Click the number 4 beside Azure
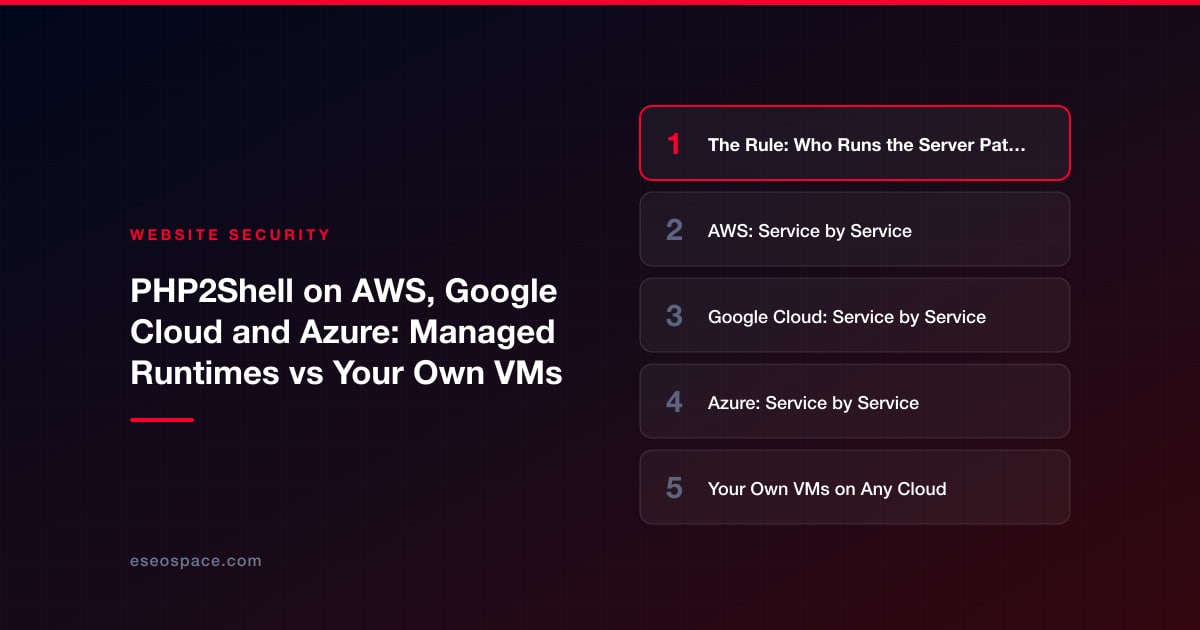This screenshot has height=630, width=1200. point(674,402)
